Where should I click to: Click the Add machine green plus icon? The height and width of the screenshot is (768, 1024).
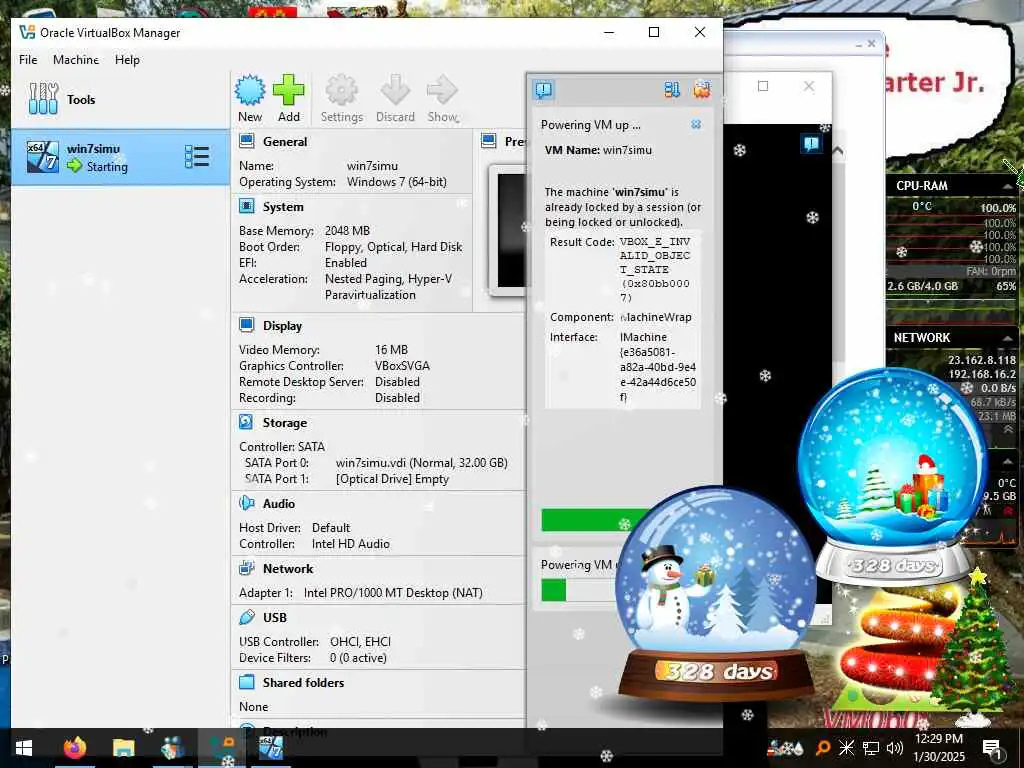tap(289, 90)
